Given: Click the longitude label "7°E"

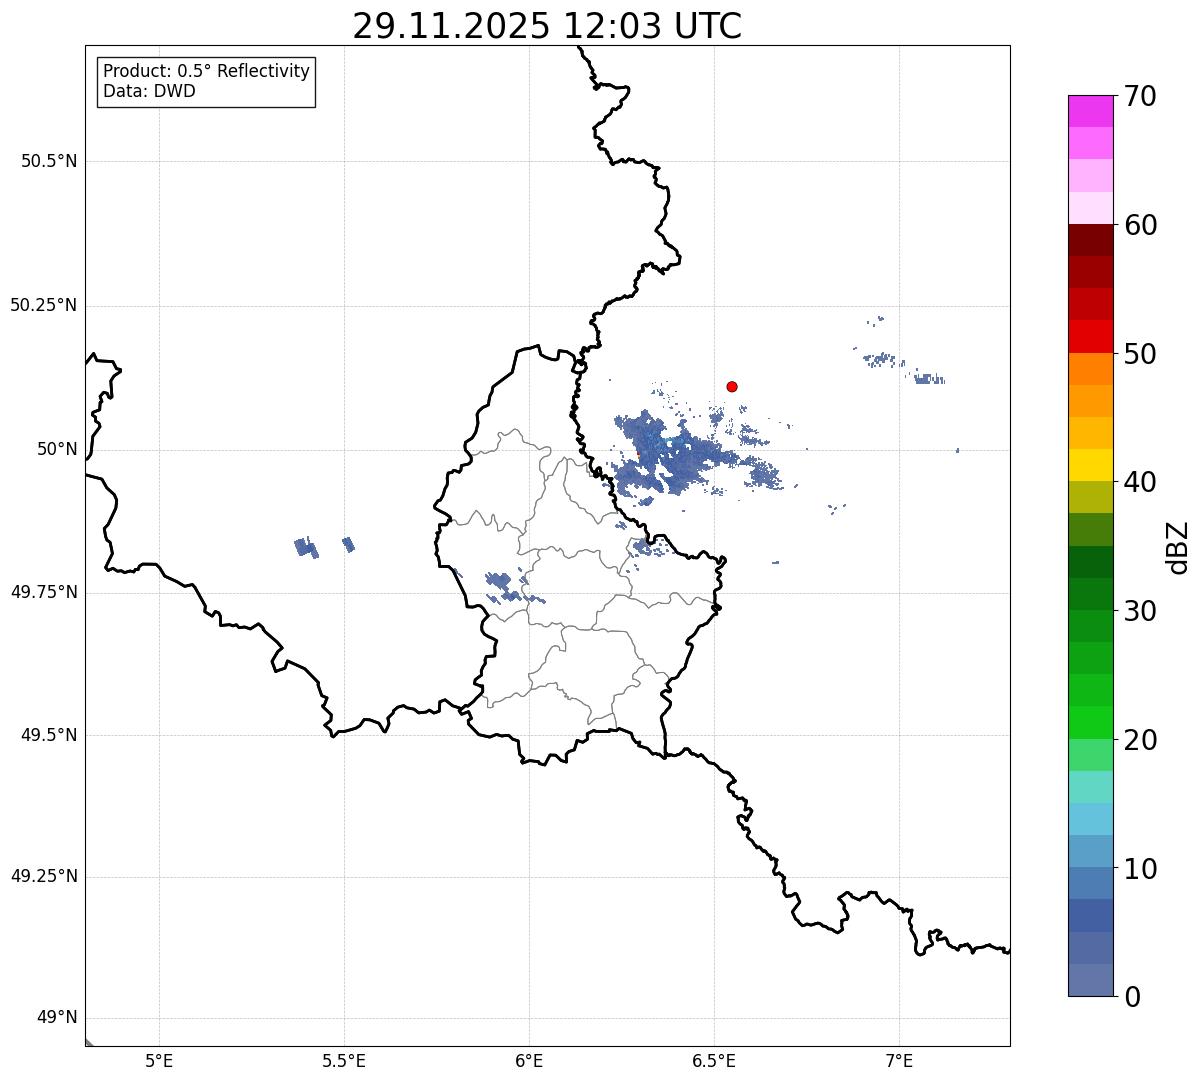Looking at the screenshot, I should click(899, 1060).
